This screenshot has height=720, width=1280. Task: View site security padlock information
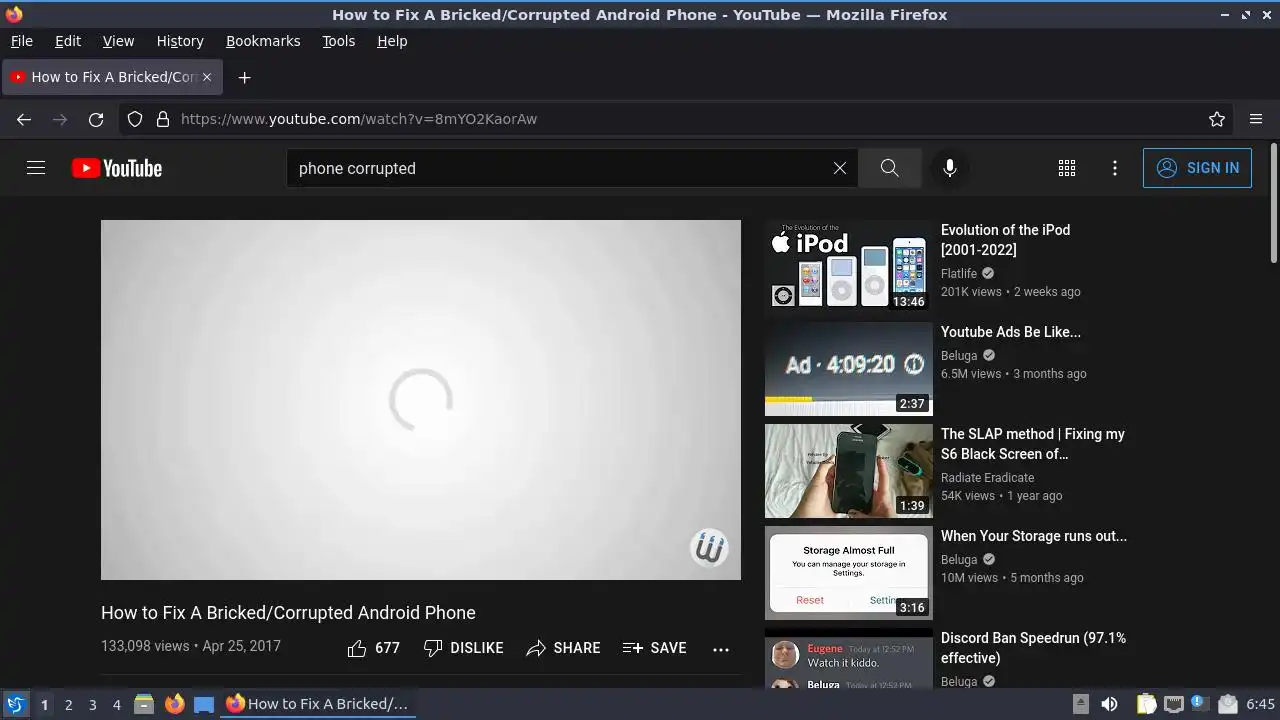(163, 119)
